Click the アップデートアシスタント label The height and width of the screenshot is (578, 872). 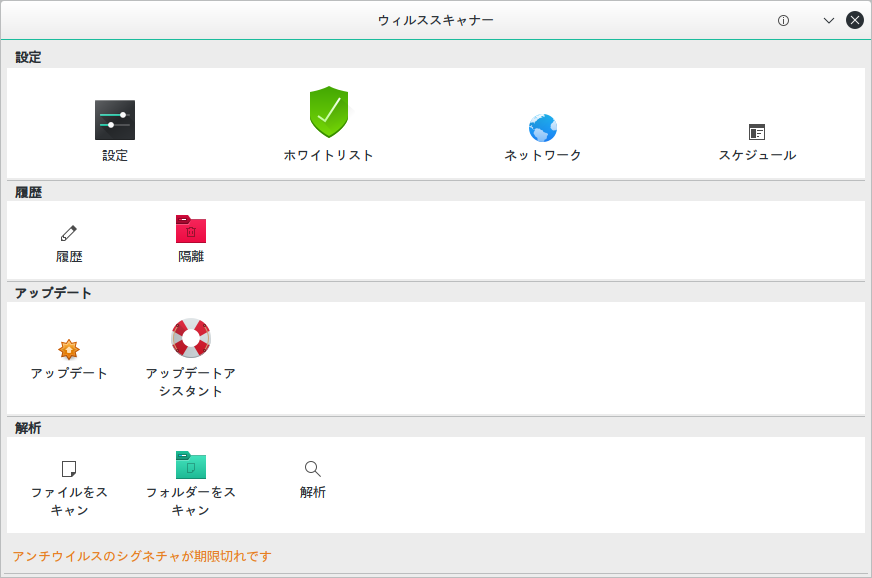(x=191, y=382)
